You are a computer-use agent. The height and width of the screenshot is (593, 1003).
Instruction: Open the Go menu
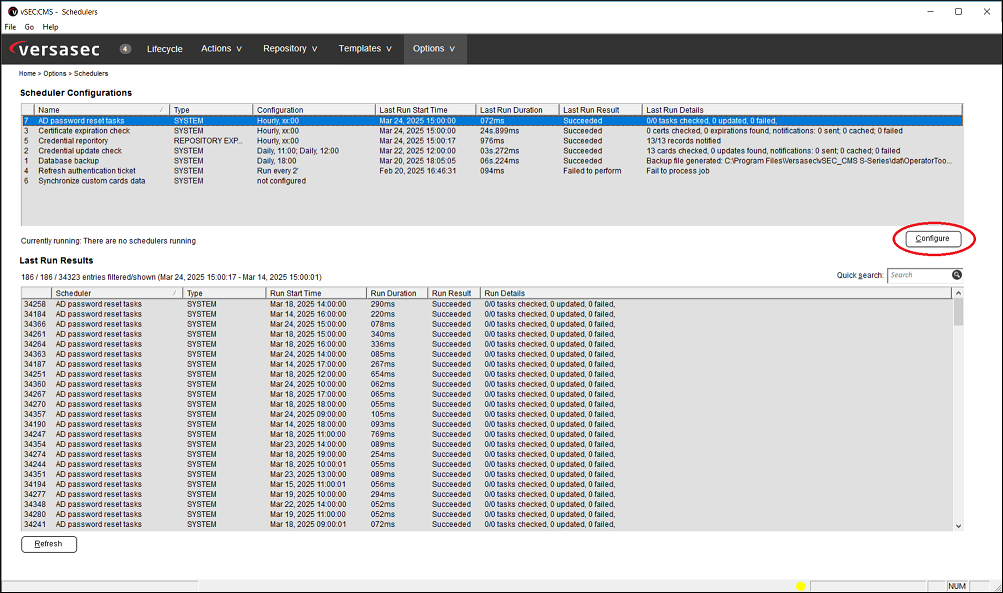tap(29, 27)
